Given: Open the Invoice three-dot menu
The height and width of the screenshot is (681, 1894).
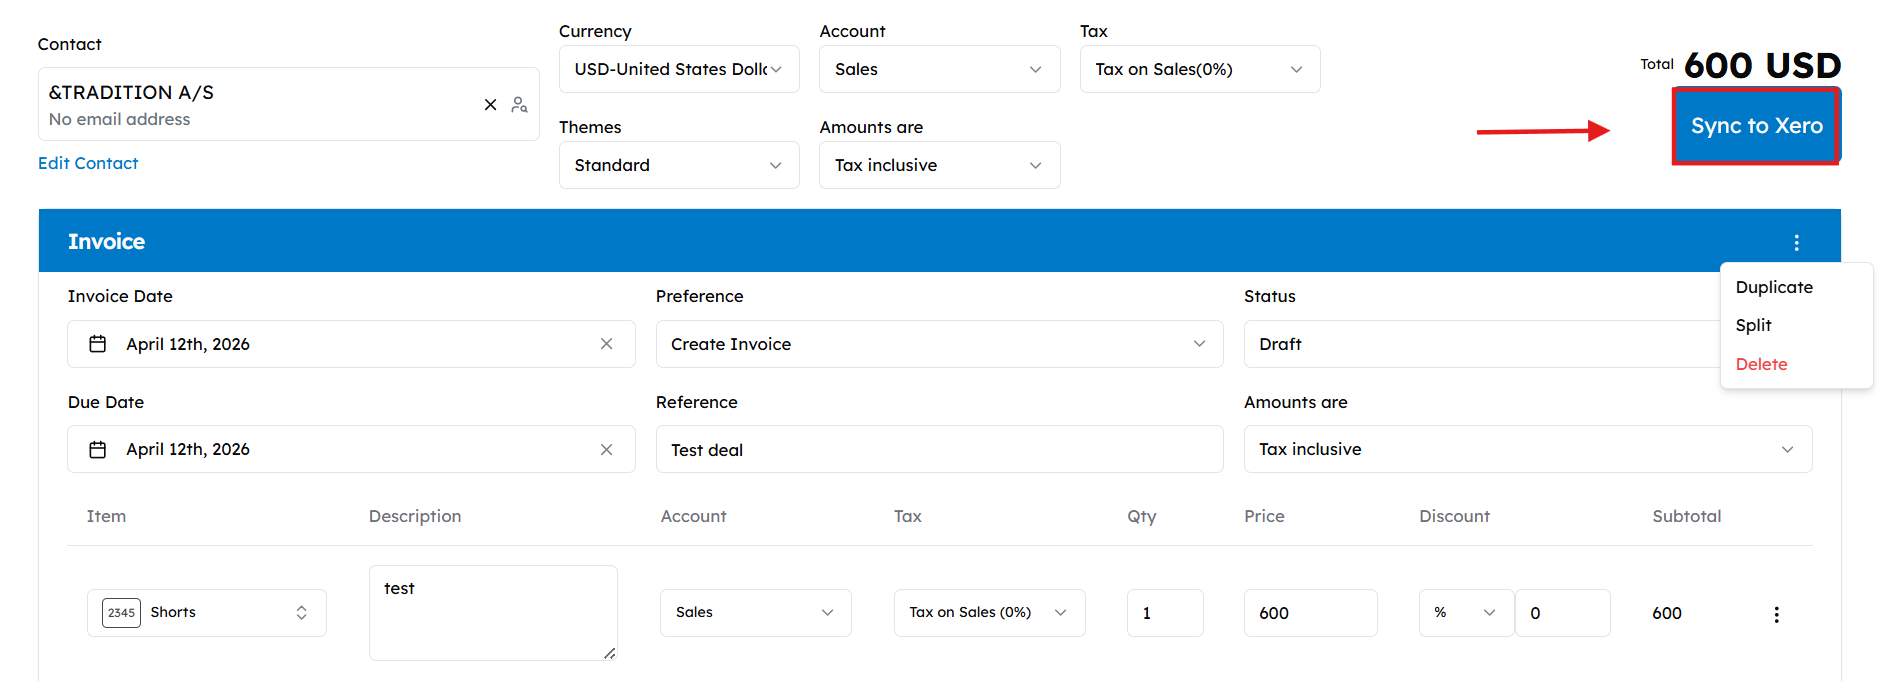Looking at the screenshot, I should click(x=1796, y=242).
